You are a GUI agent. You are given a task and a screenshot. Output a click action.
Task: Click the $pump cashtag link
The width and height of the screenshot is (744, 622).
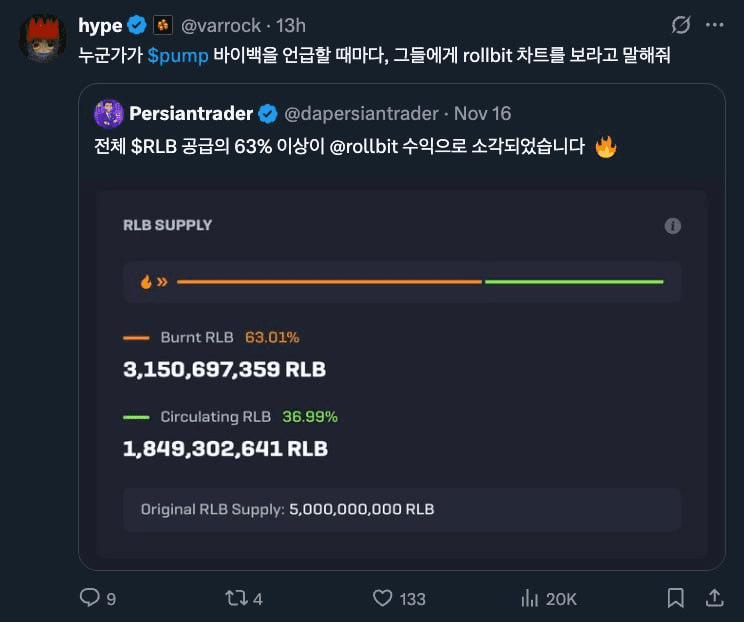178,56
